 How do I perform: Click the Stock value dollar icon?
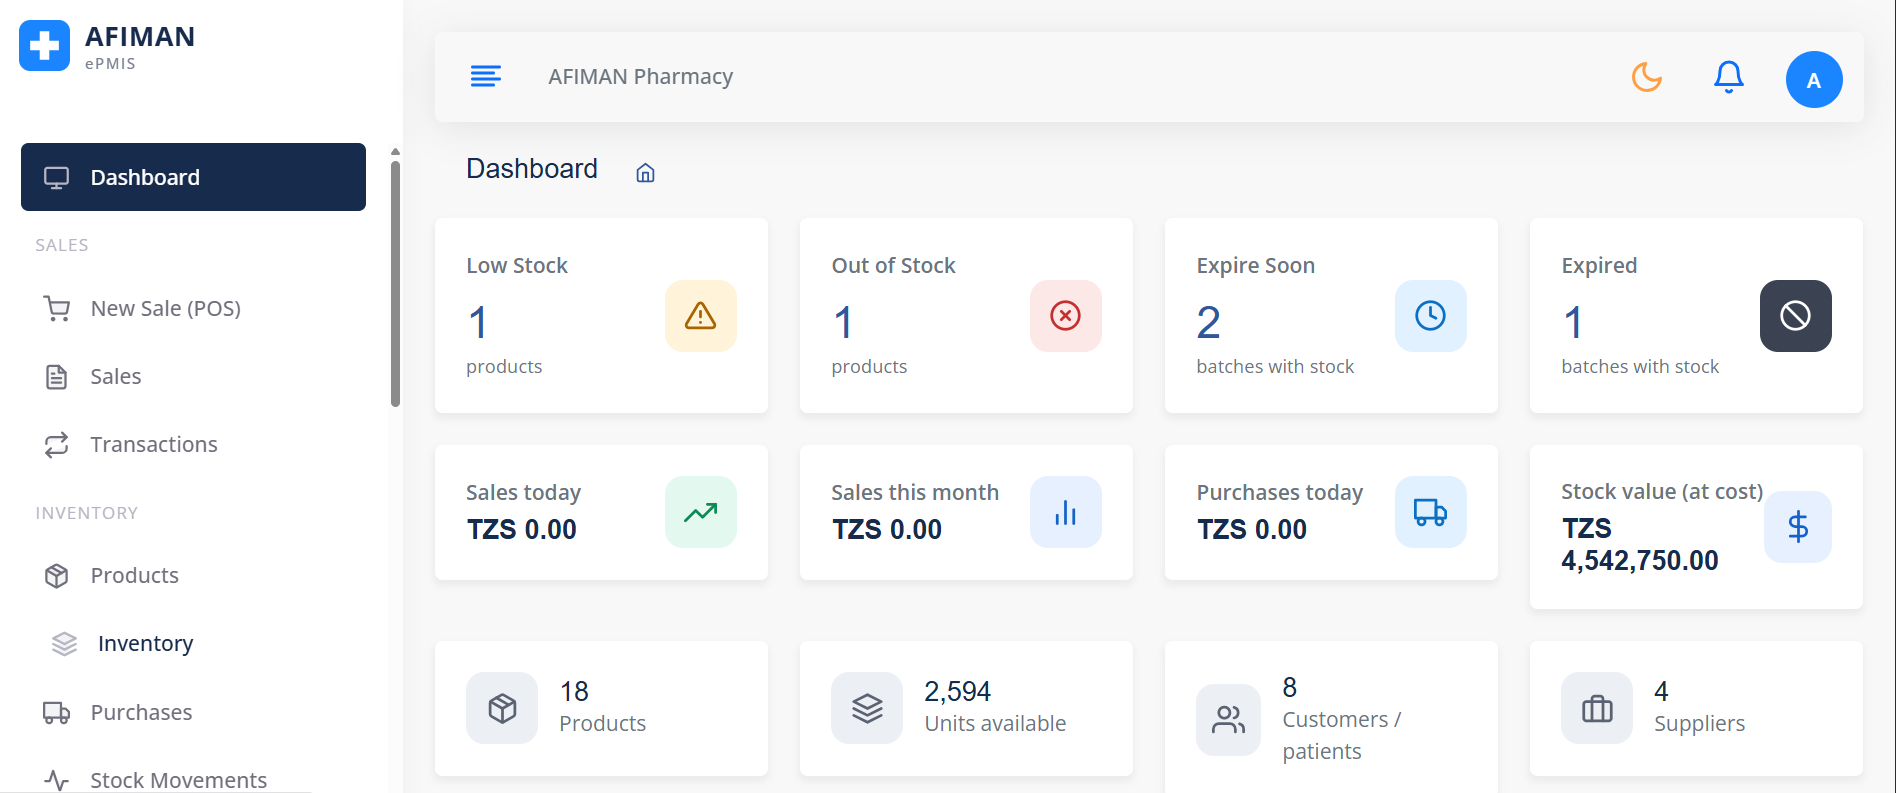point(1798,527)
